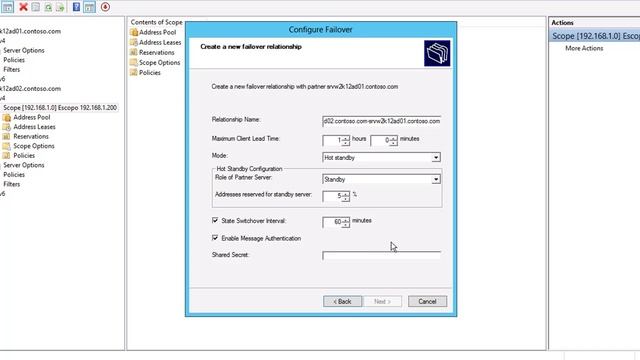Open properties via the toolbar icon
The height and width of the screenshot is (360, 640).
pos(36,7)
